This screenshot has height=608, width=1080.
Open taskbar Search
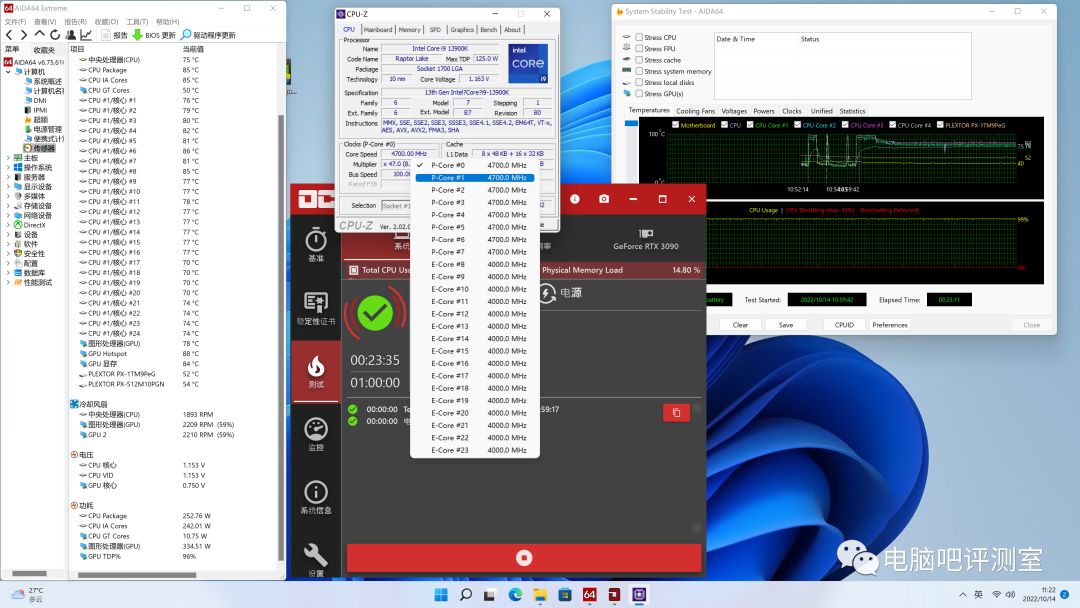click(x=466, y=594)
